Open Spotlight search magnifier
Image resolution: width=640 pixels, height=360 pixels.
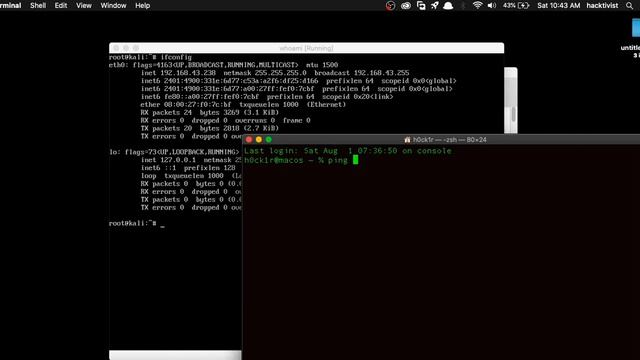point(629,6)
